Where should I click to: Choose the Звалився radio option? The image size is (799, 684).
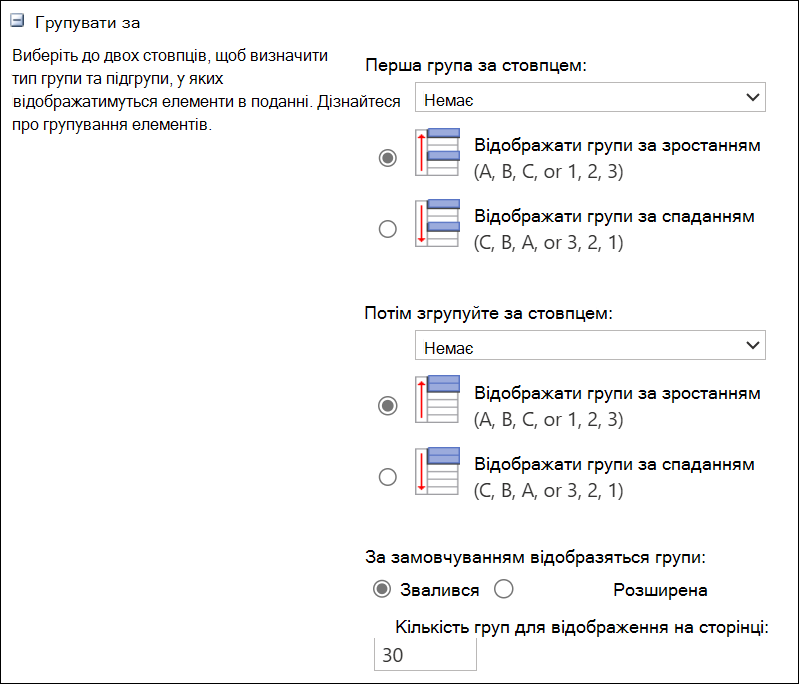382,589
